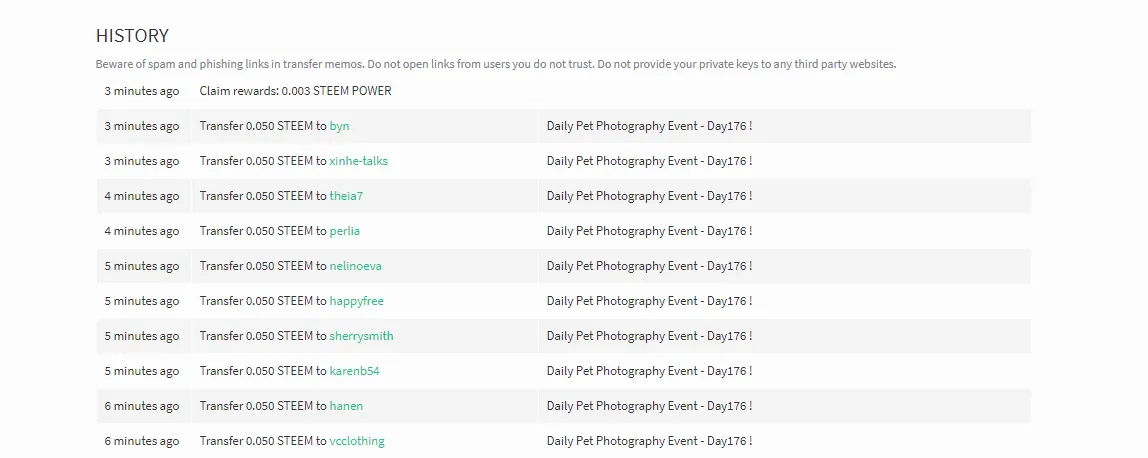Viewport: 1148px width, 458px height.
Task: Open vcclothing account link
Action: click(x=357, y=441)
